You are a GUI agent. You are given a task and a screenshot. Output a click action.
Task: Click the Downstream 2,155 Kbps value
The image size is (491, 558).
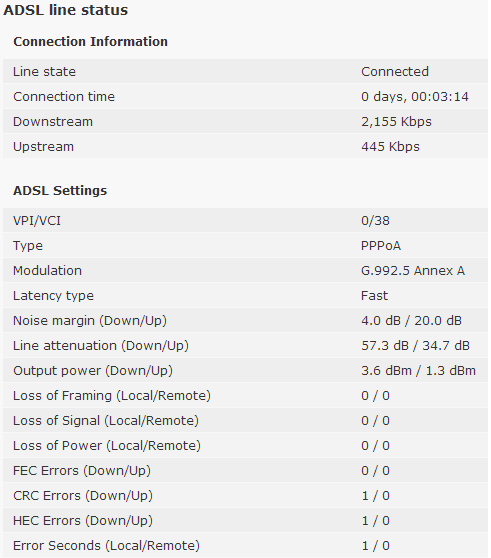[x=396, y=122]
